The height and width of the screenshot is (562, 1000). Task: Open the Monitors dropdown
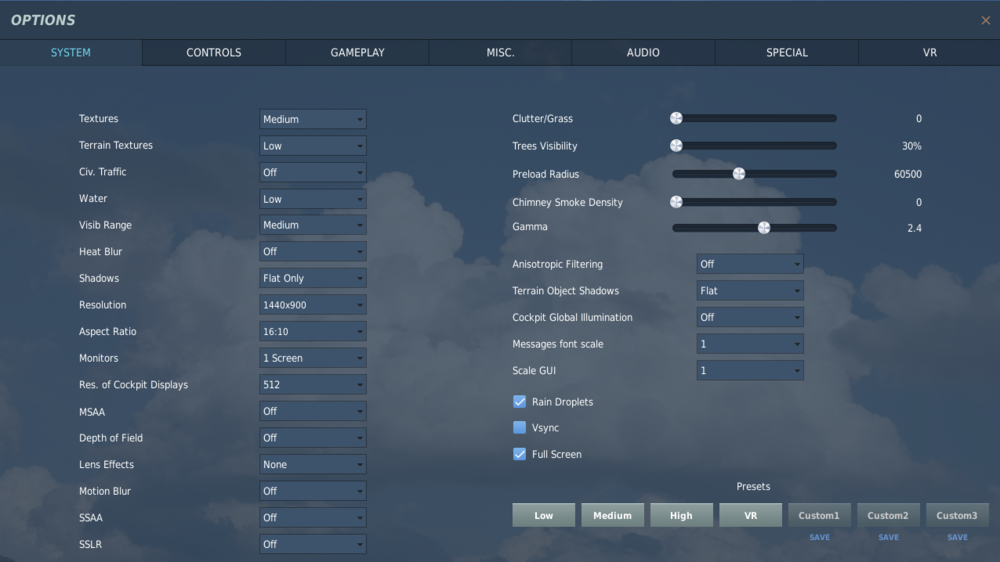pyautogui.click(x=312, y=358)
